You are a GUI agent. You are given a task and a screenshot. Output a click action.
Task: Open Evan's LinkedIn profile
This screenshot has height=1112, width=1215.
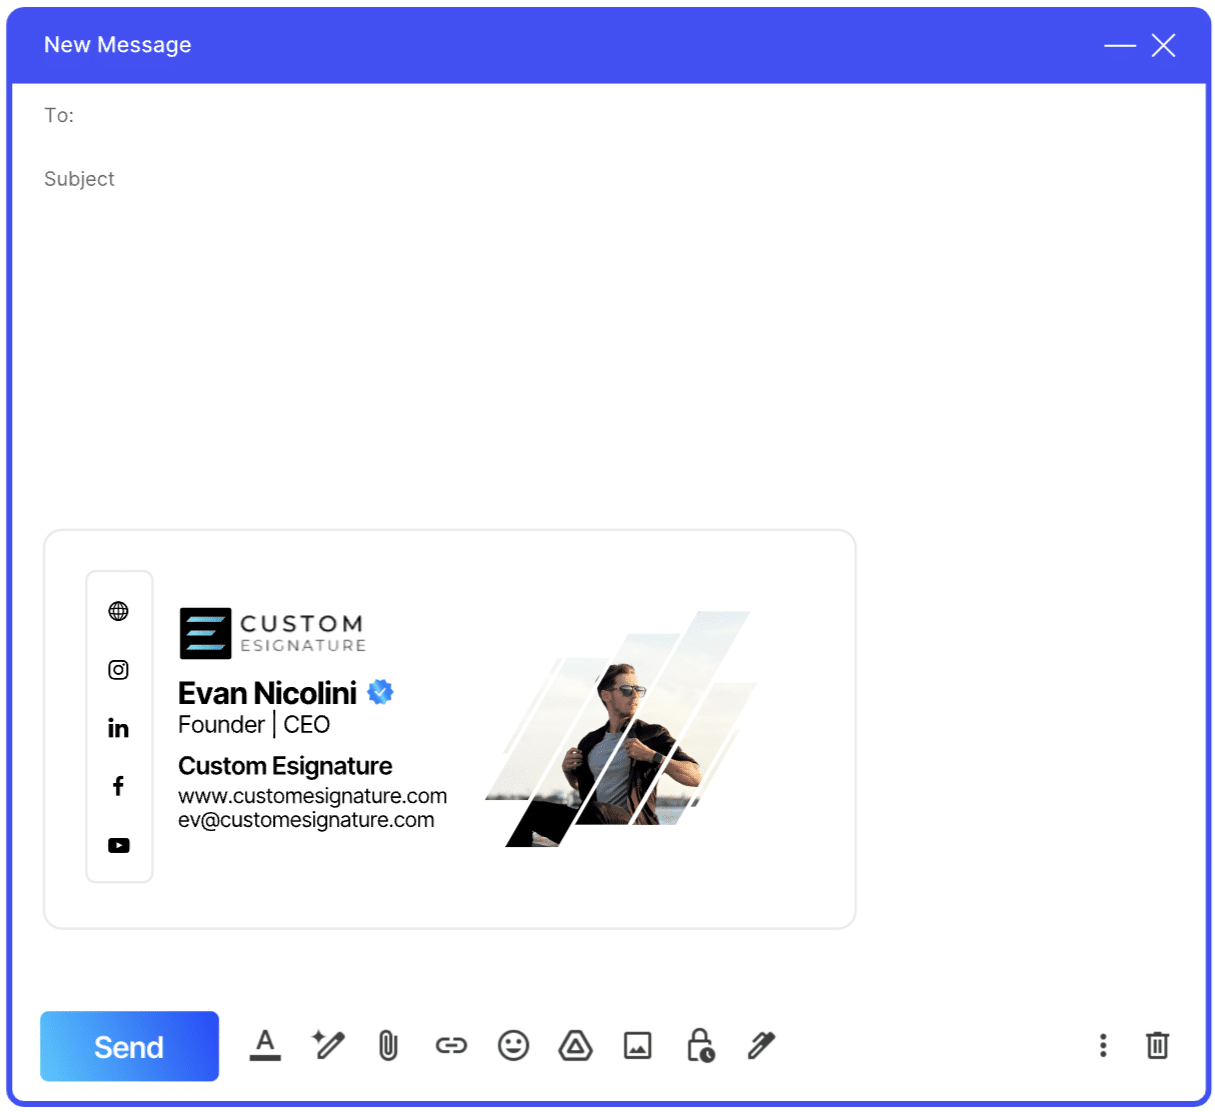(119, 728)
